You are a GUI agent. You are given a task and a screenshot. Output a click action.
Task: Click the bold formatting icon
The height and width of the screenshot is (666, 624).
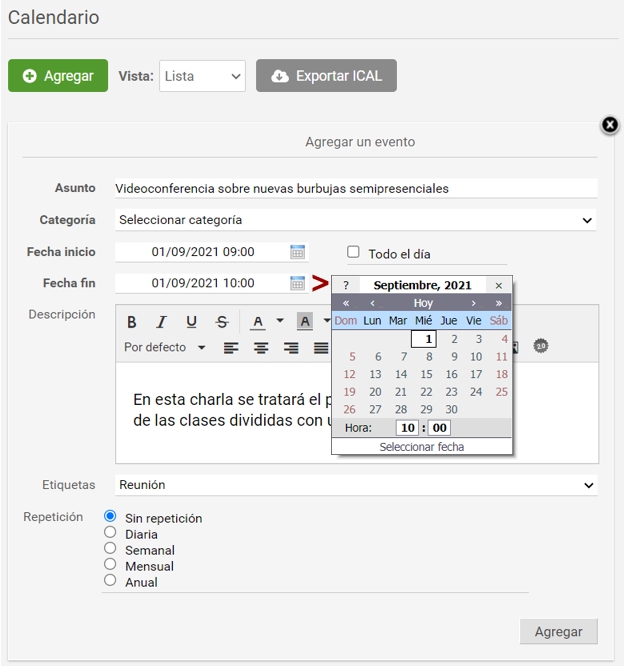coord(132,322)
